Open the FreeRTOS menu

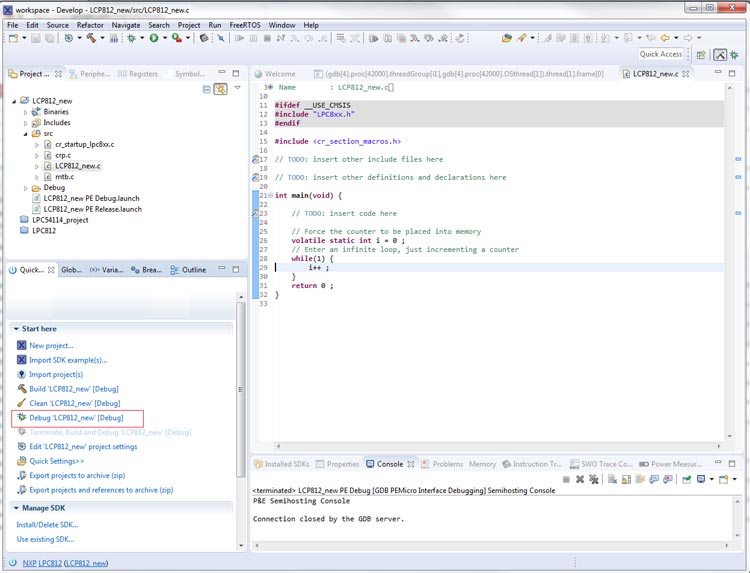[x=245, y=24]
